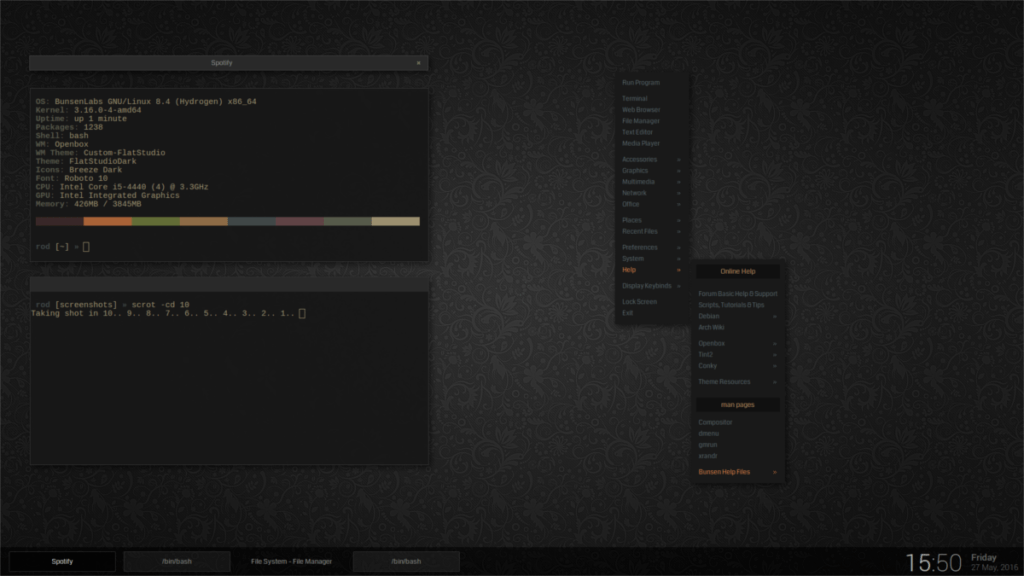Switch to Spotify via the taskbar

click(60, 561)
